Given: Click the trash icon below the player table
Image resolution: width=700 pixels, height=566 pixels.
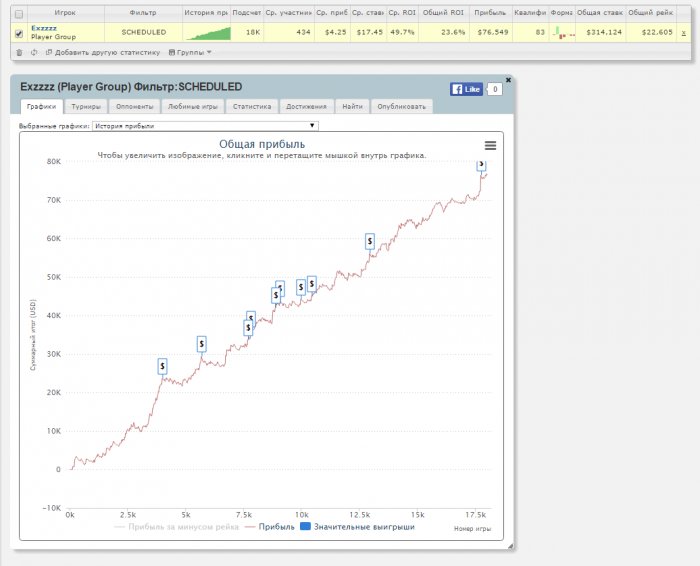Looking at the screenshot, I should tap(19, 53).
